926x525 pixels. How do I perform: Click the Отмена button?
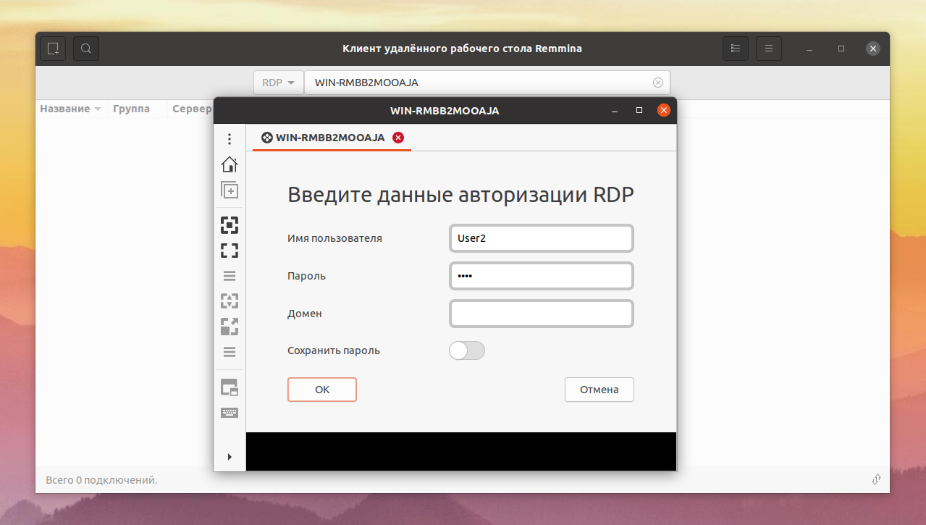click(x=599, y=389)
